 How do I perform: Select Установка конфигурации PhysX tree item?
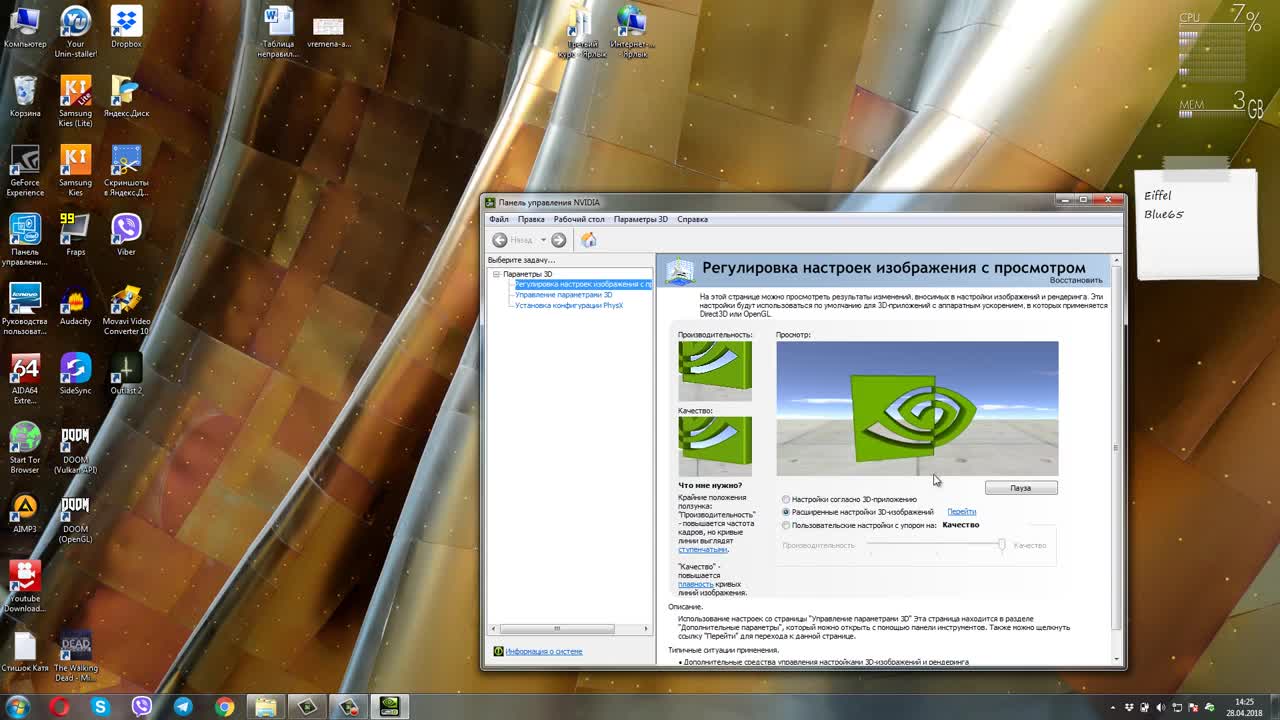(x=568, y=305)
